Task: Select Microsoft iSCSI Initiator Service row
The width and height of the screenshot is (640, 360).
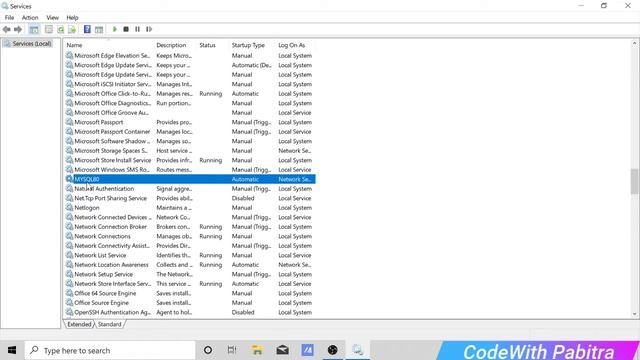Action: point(190,84)
